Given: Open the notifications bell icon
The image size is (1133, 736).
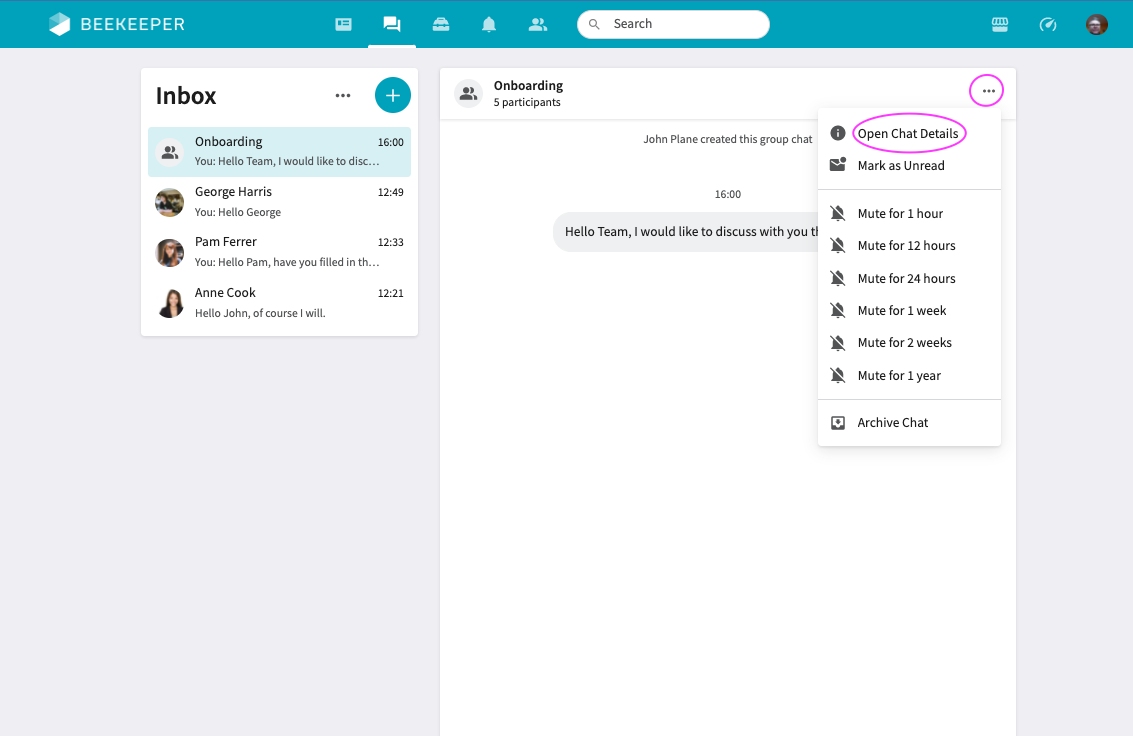Looking at the screenshot, I should pos(489,25).
